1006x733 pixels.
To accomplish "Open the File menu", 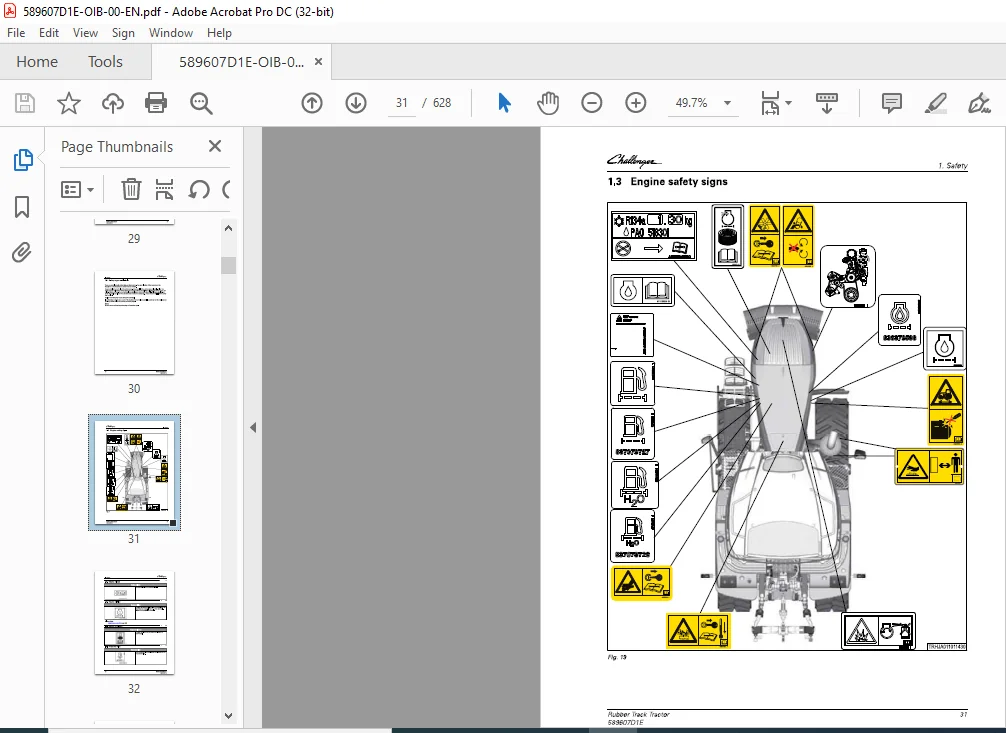I will 16,33.
